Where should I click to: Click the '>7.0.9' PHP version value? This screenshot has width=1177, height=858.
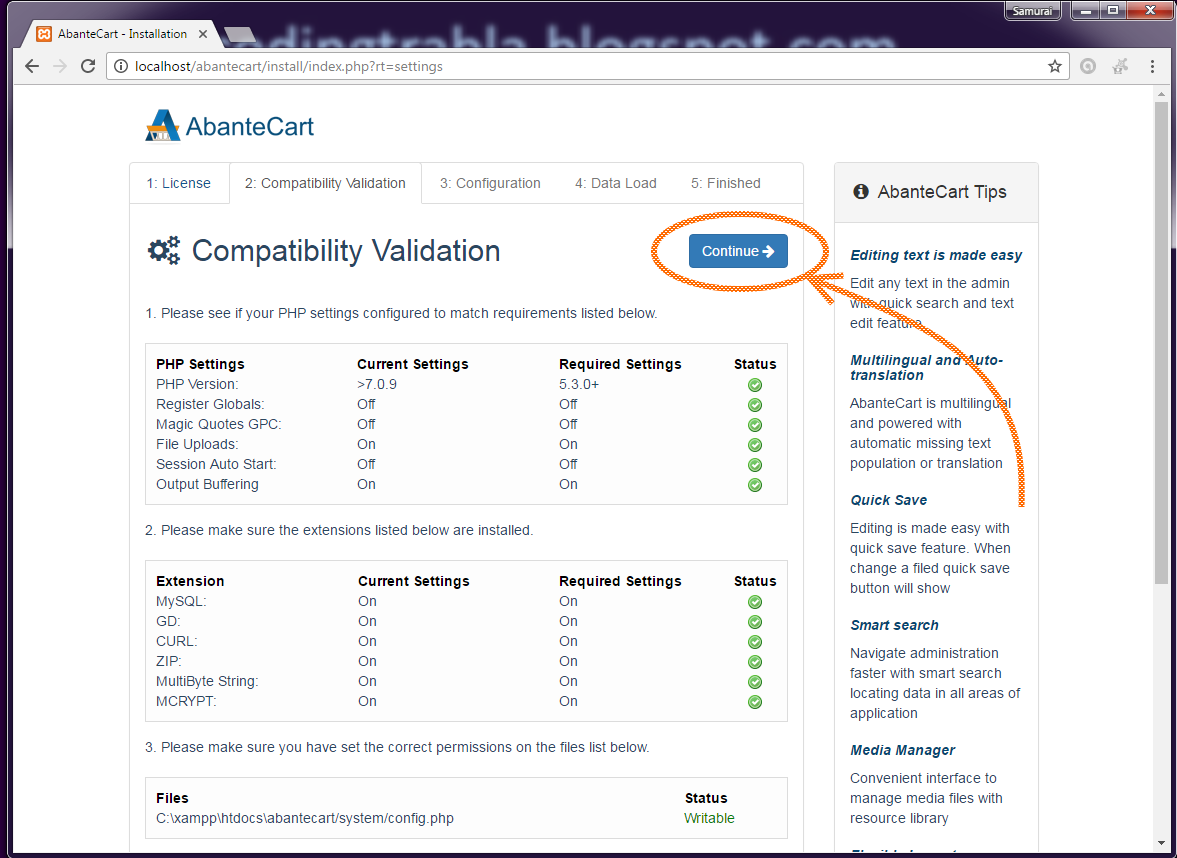377,384
